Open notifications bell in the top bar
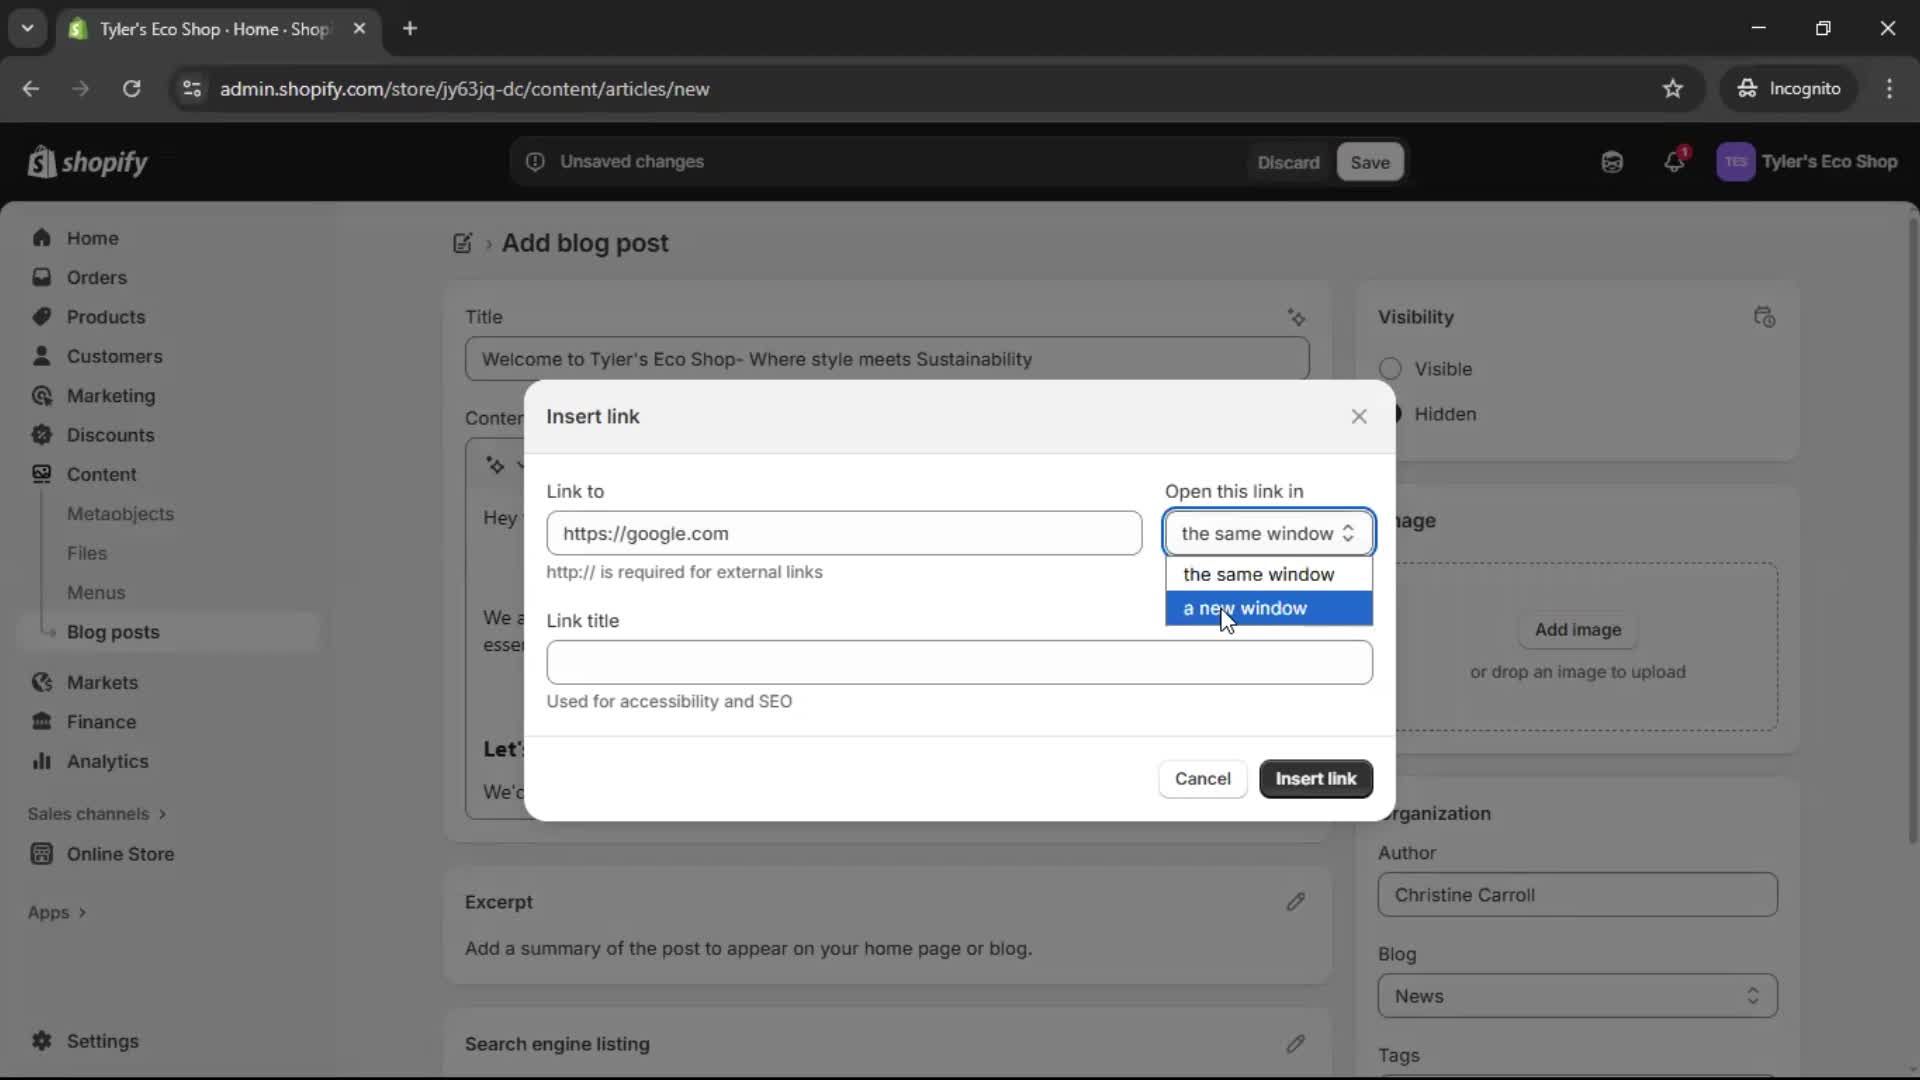 point(1675,161)
